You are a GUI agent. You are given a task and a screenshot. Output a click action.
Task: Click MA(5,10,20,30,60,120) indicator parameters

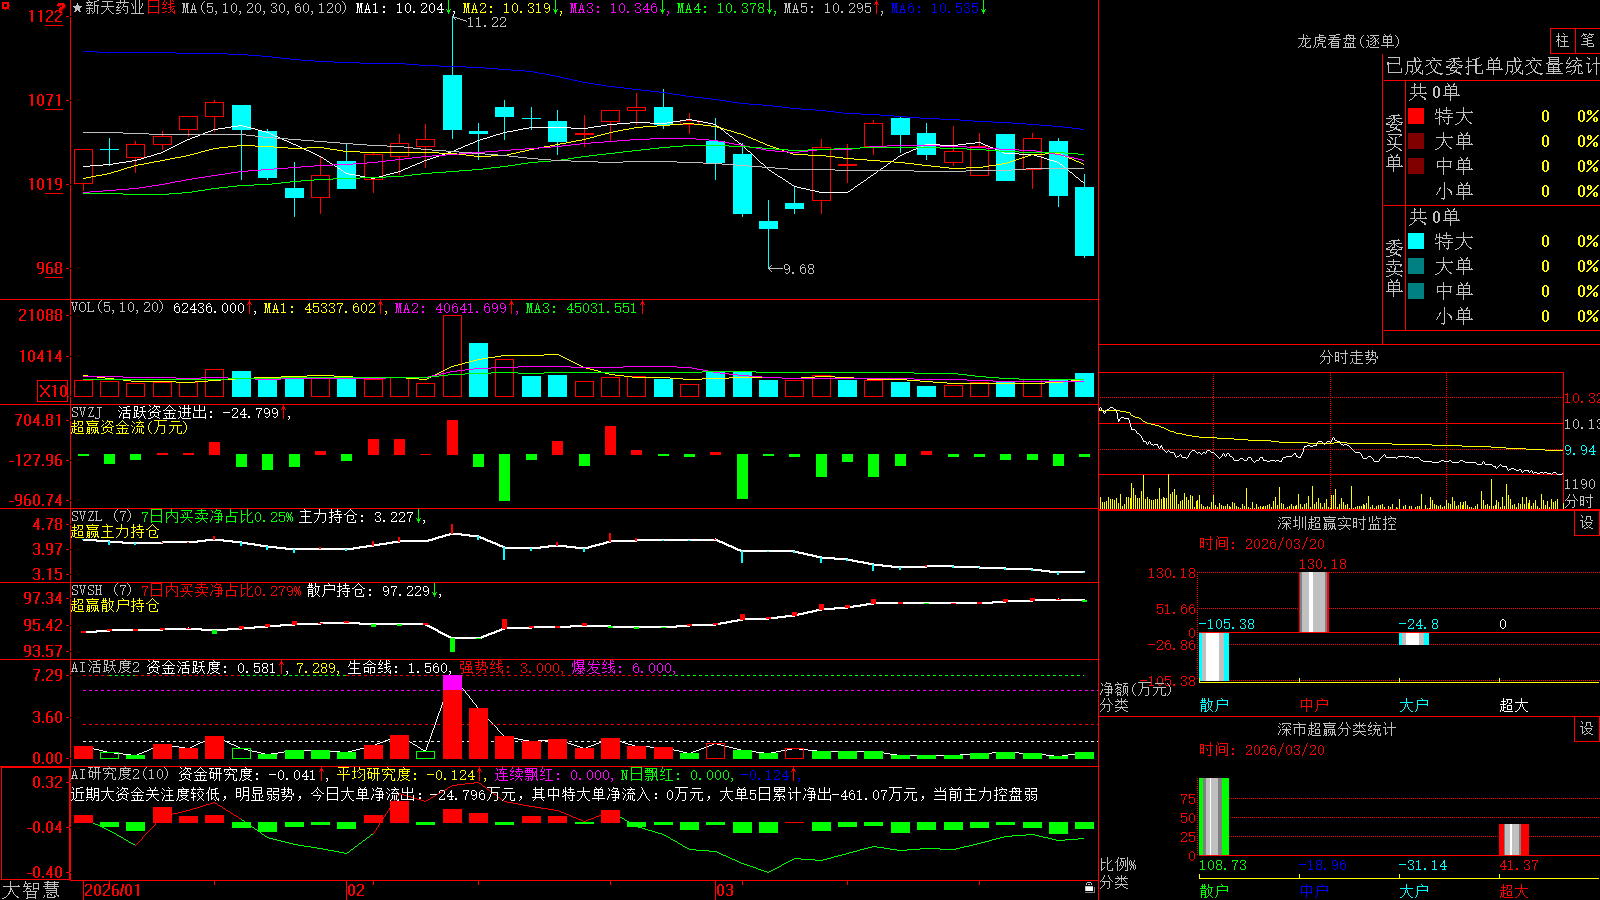265,8
